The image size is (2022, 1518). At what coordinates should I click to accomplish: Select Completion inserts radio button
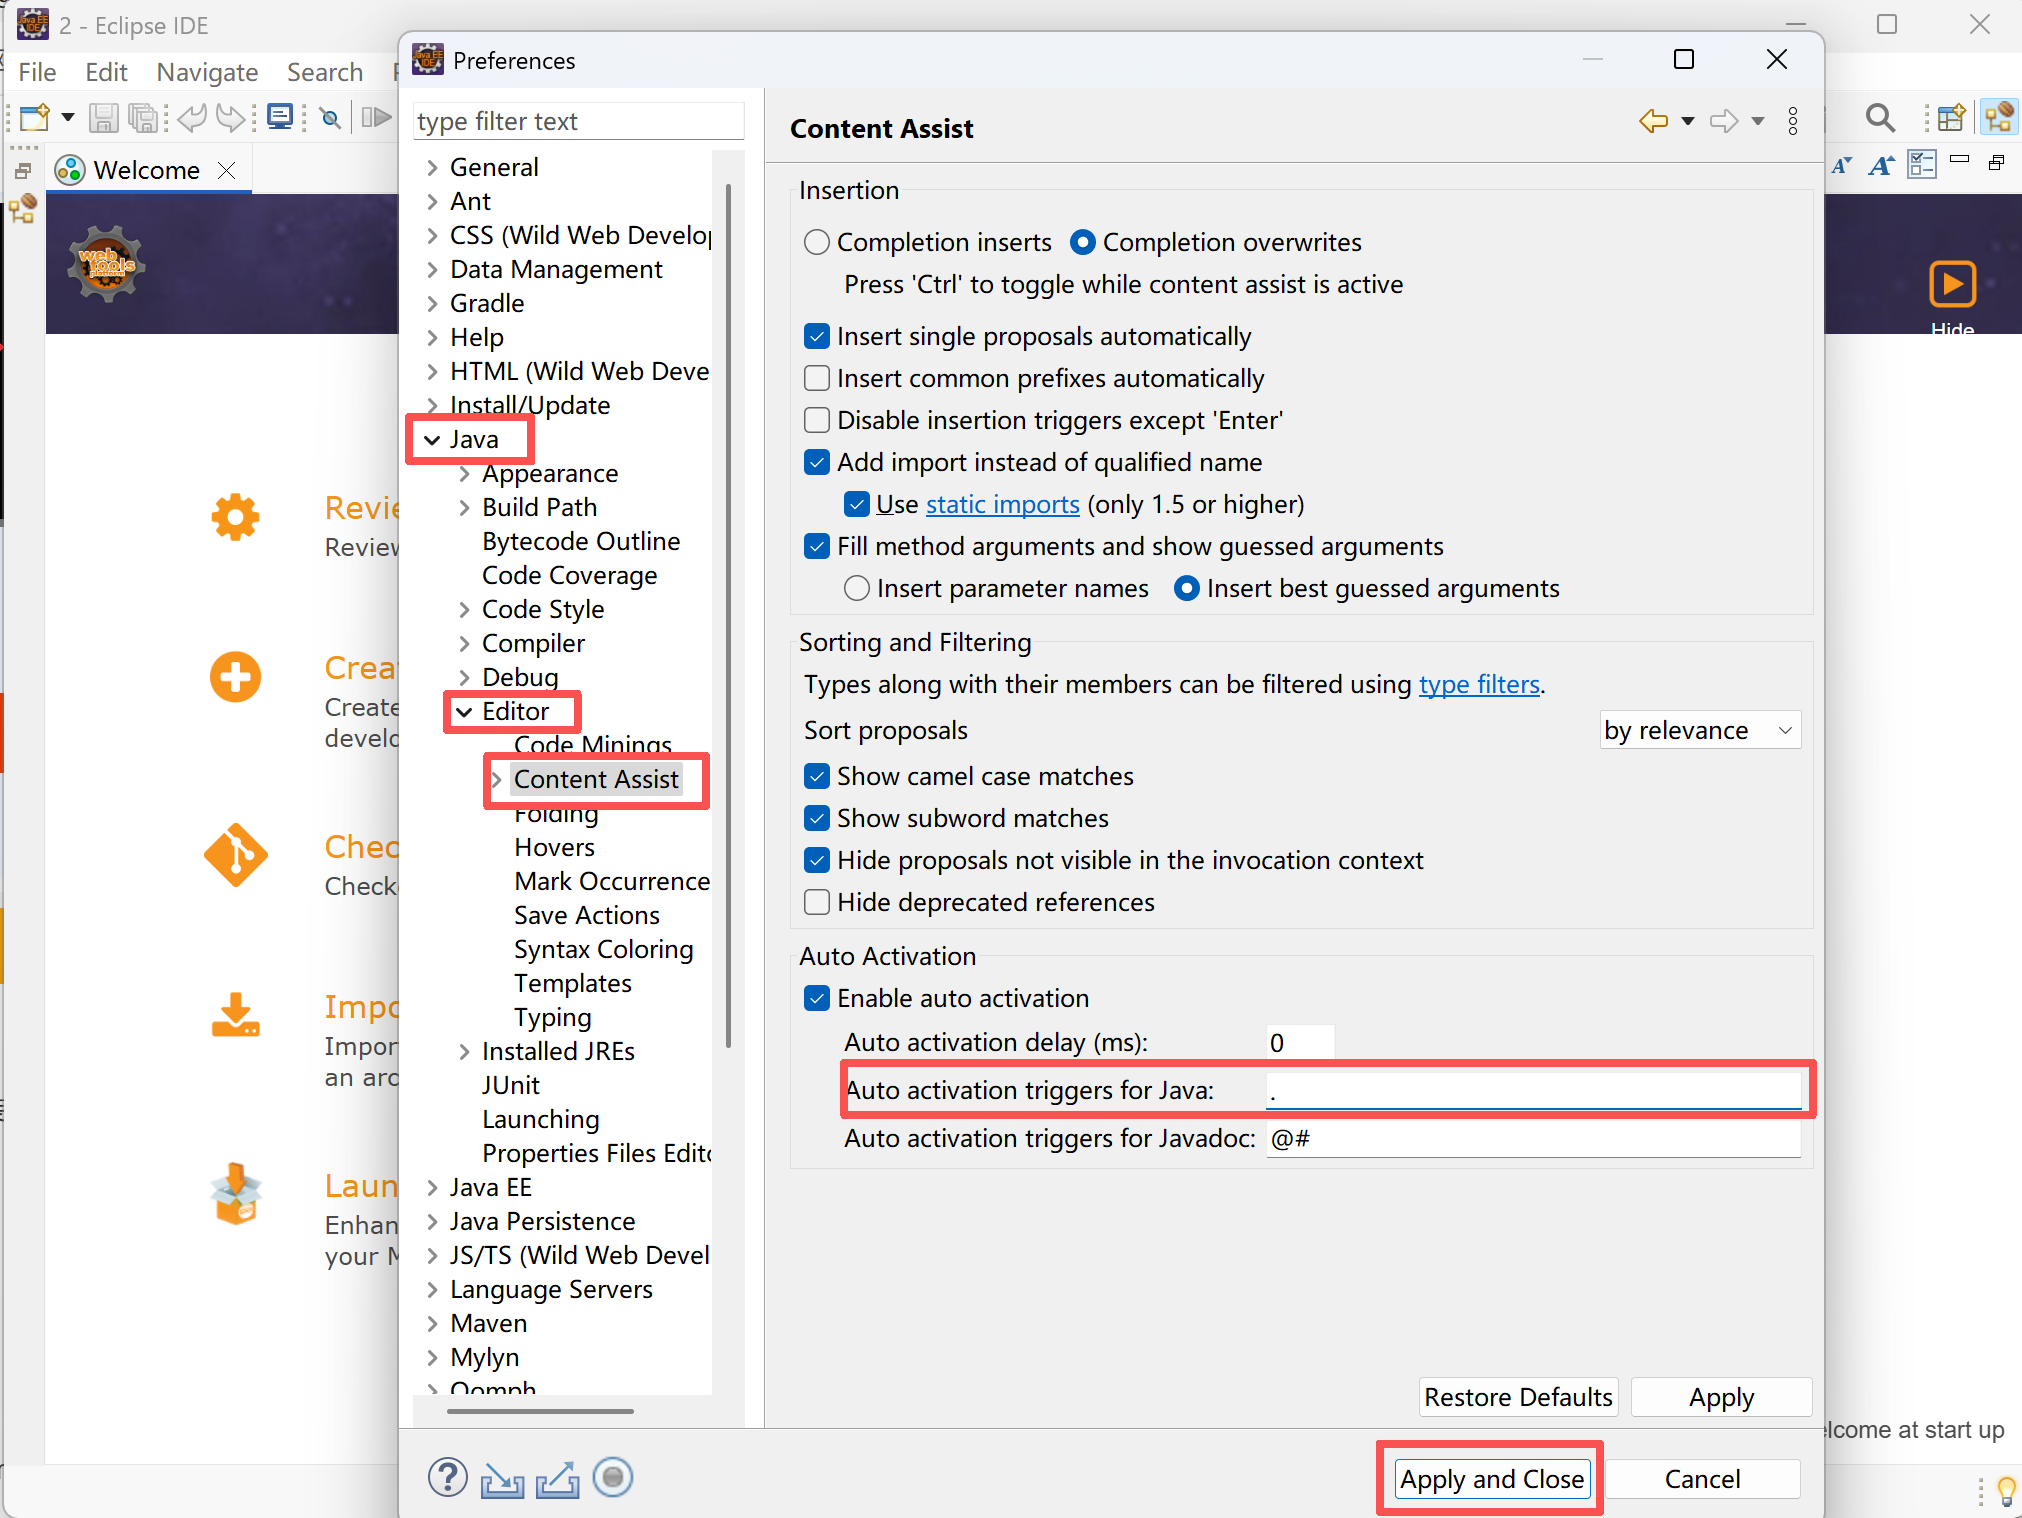pyautogui.click(x=817, y=243)
